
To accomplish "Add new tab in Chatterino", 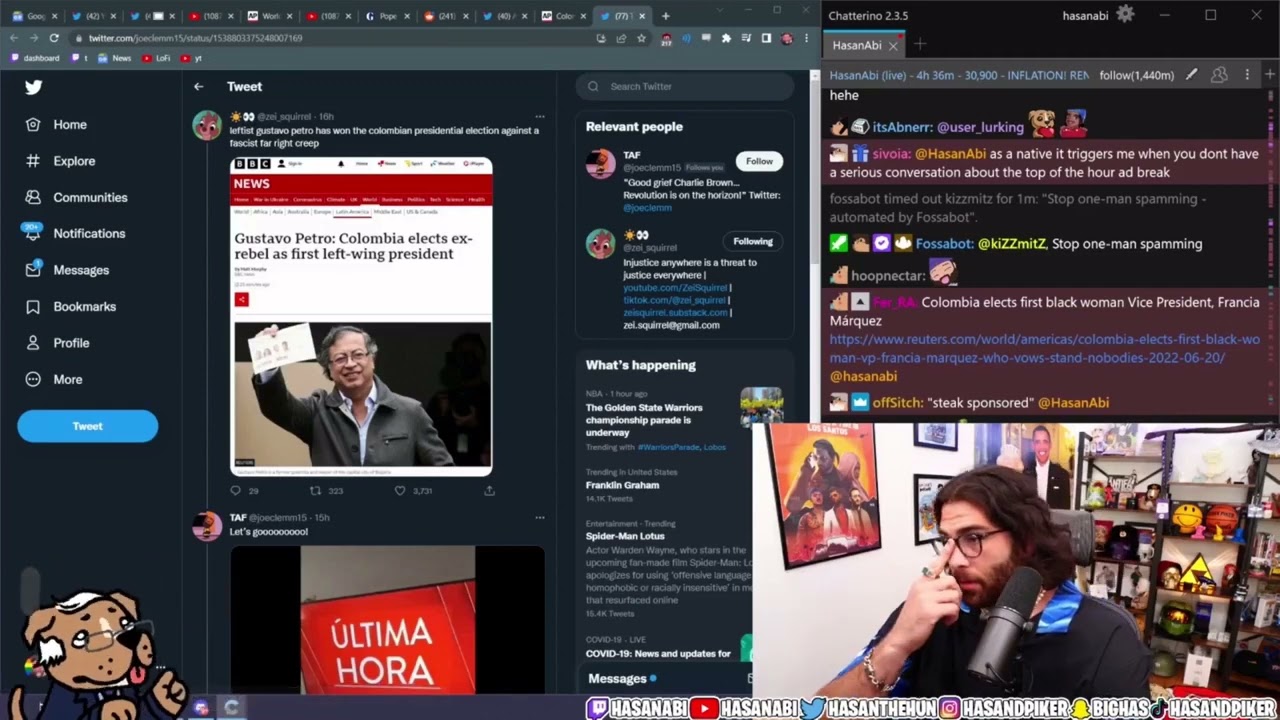I will (920, 44).
